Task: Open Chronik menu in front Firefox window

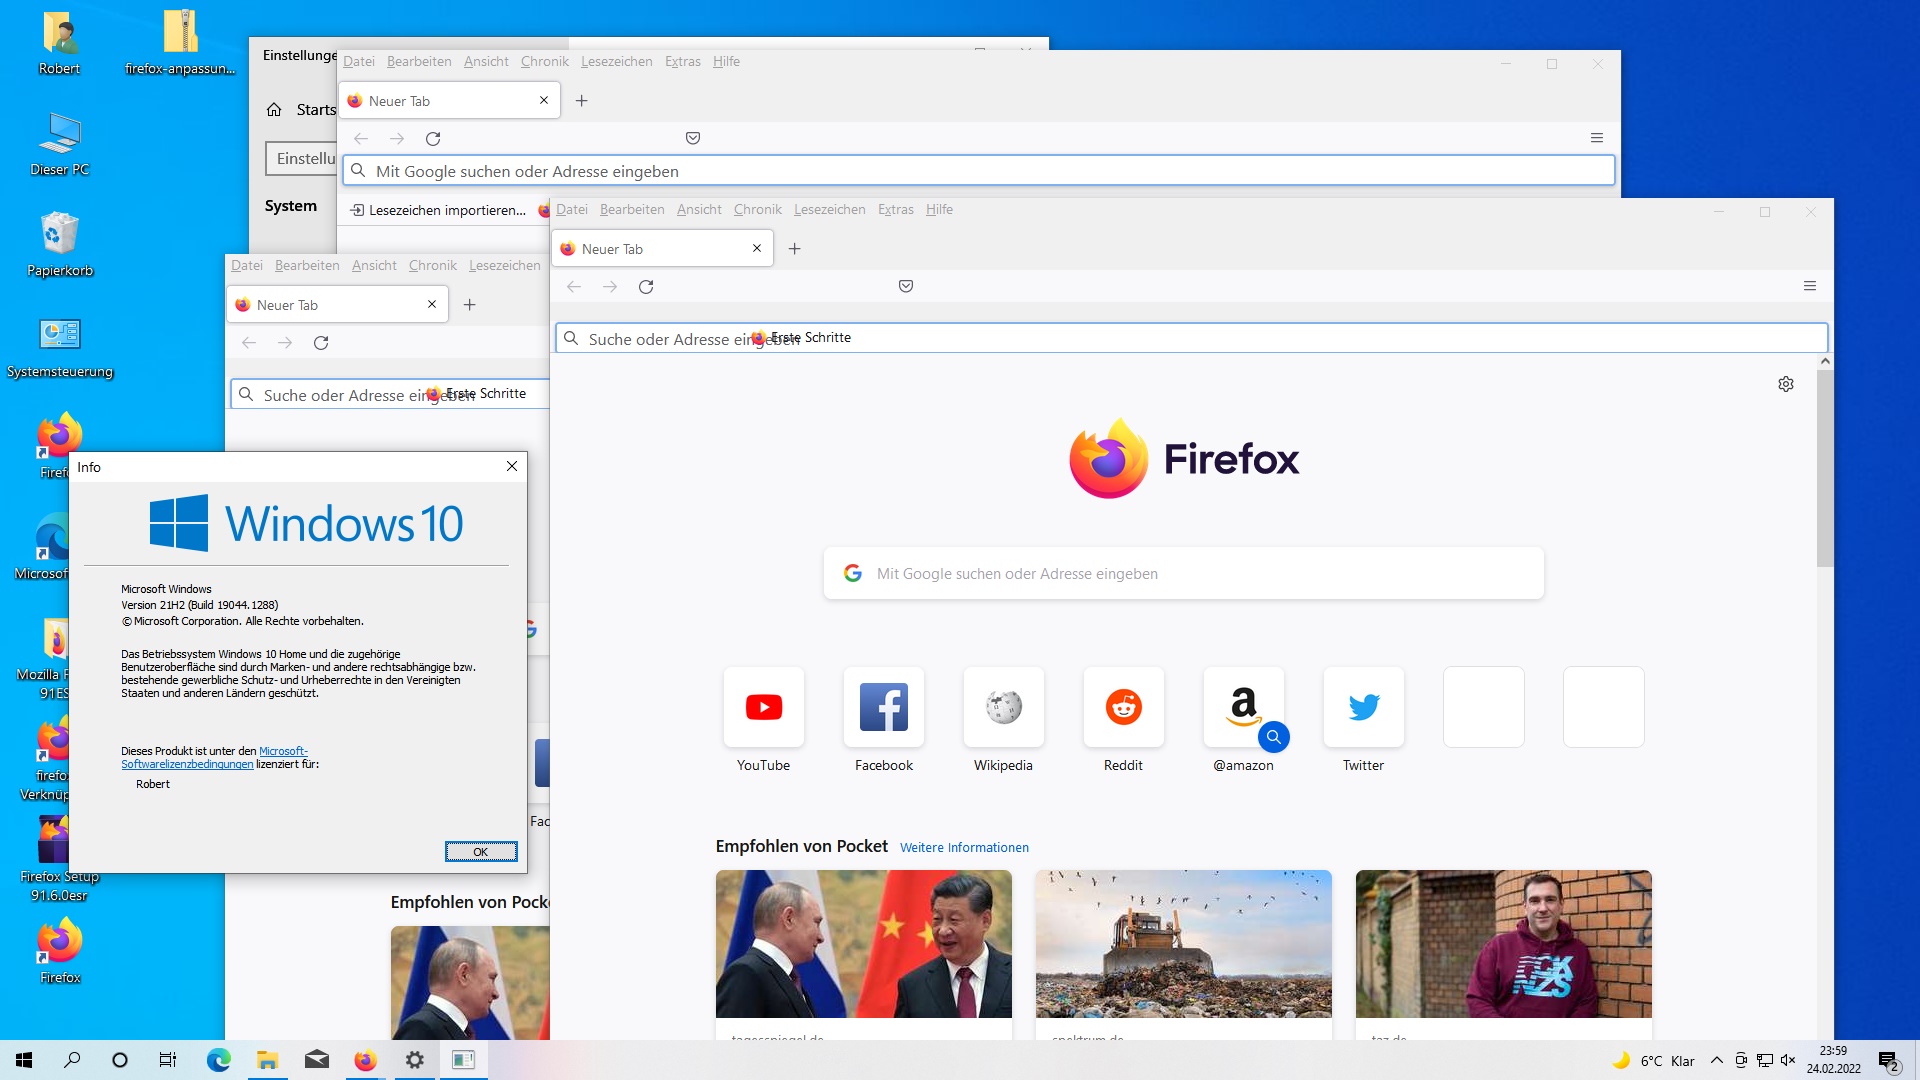Action: (757, 210)
